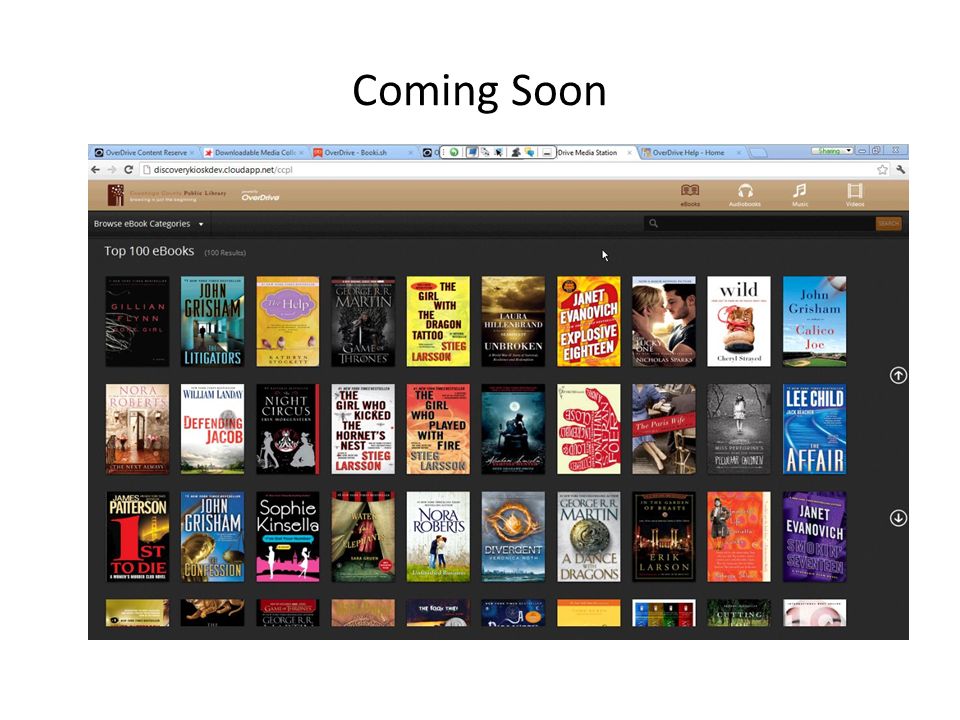Viewport: 960px width, 720px height.
Task: Switch to OverDrive Help - Home tab
Action: point(691,152)
